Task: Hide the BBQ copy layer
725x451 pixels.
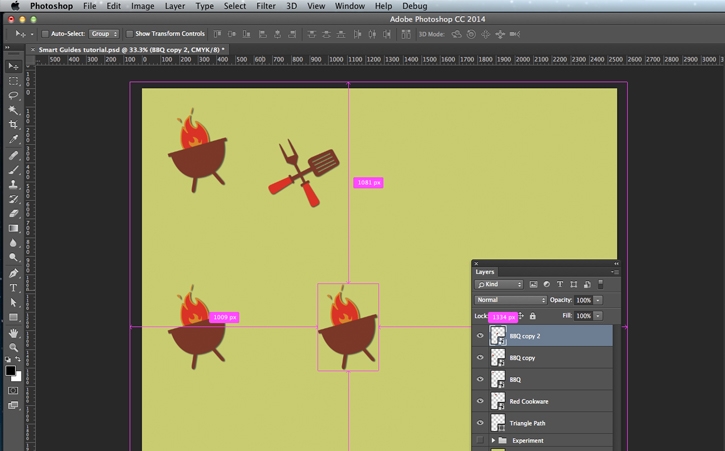Action: click(x=480, y=358)
